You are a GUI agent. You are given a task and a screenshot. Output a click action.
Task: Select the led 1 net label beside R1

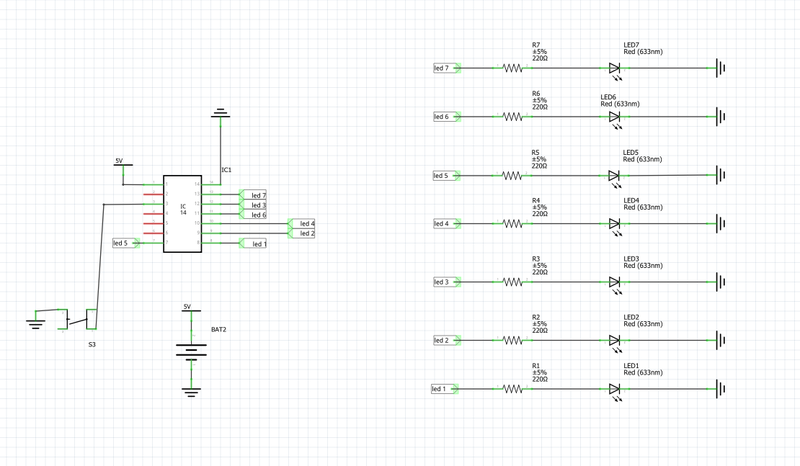point(442,389)
